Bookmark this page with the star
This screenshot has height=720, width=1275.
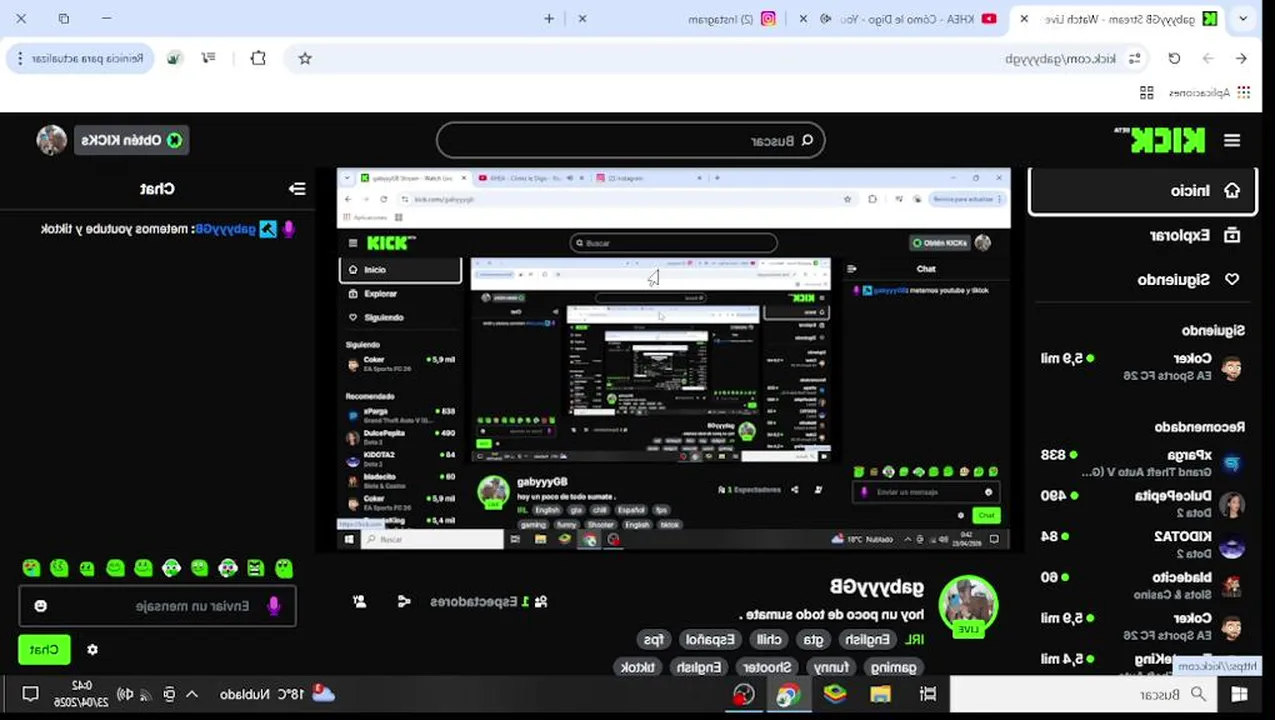click(305, 58)
